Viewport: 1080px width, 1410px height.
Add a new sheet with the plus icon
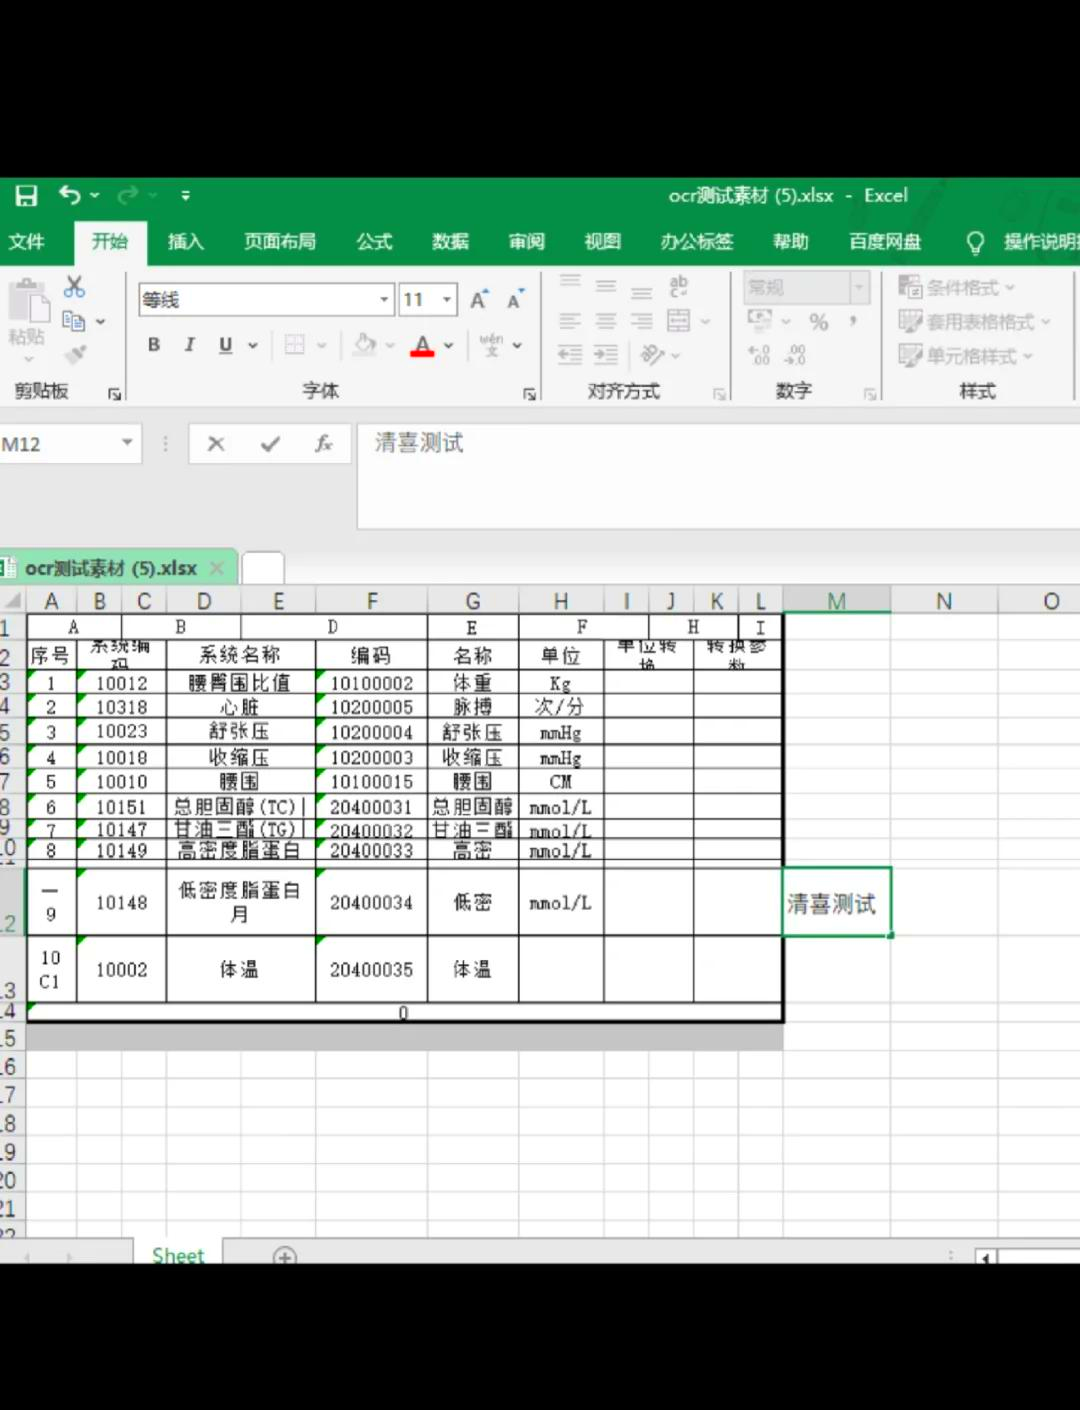point(285,1256)
